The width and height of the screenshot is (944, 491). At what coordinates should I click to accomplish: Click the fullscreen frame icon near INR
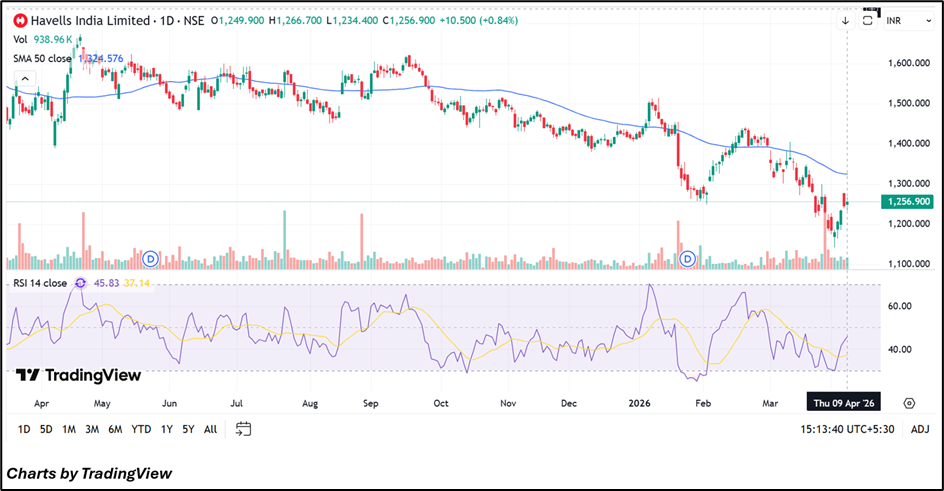870,20
